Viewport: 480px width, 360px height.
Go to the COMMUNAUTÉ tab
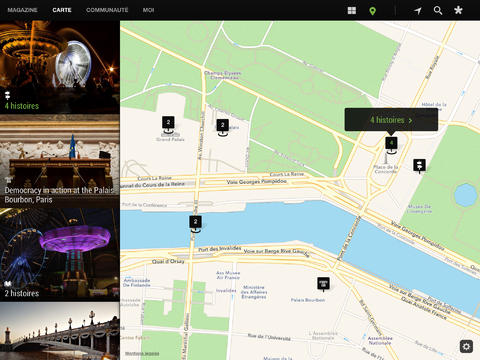[107, 10]
